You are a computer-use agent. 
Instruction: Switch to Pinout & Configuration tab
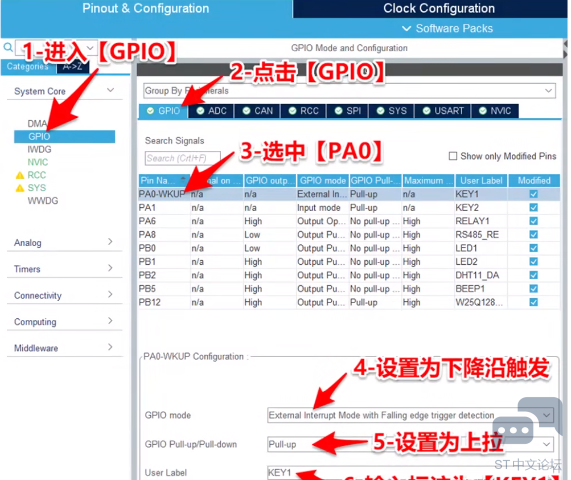(146, 9)
